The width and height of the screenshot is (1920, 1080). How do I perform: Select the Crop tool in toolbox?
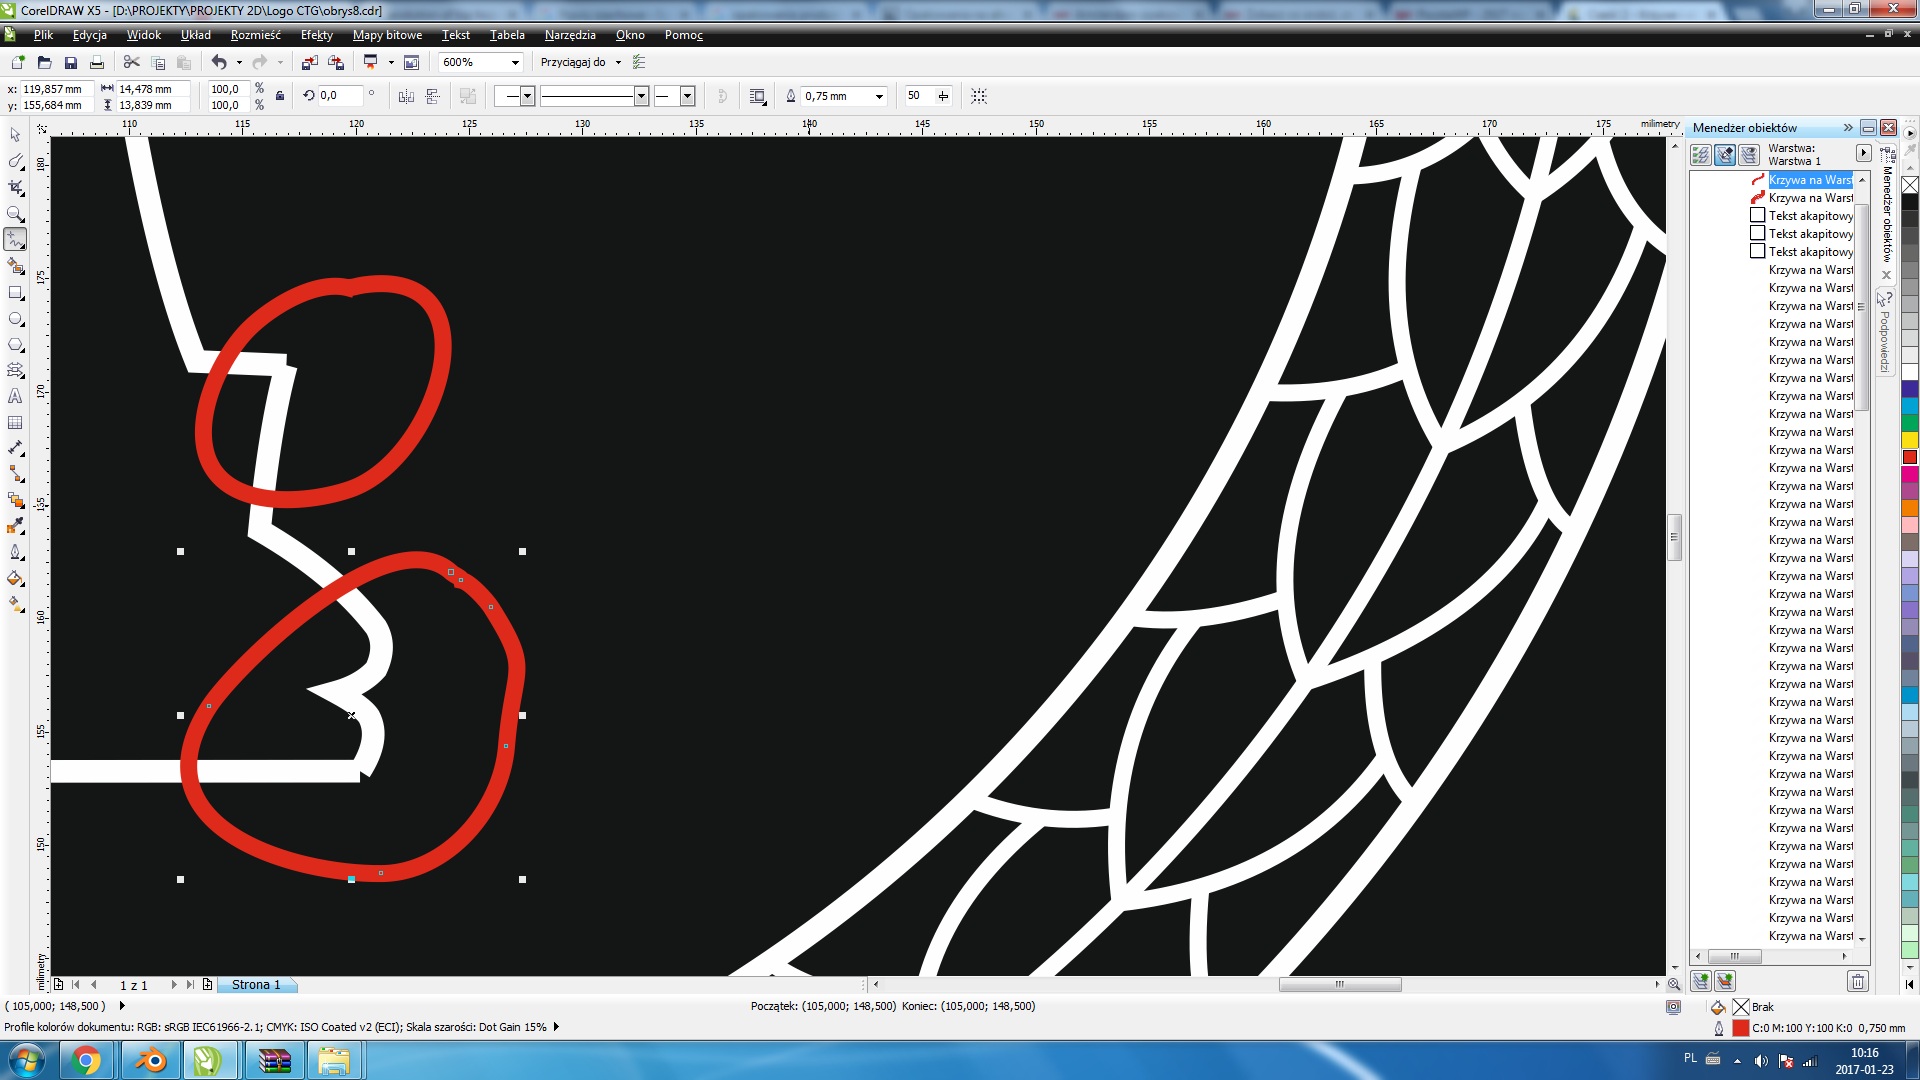pyautogui.click(x=15, y=187)
